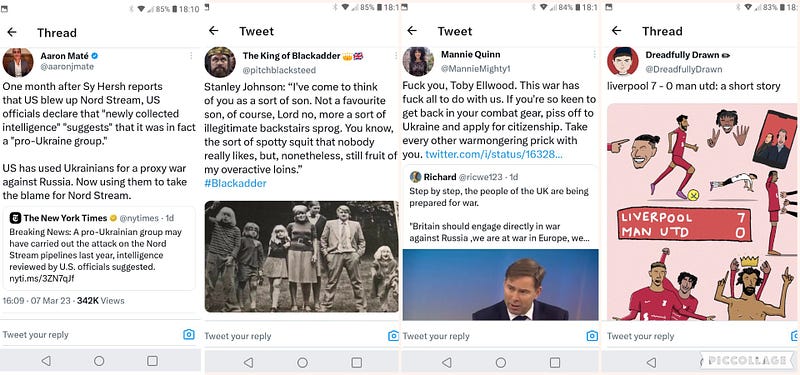
Task: Go back from Aaron Maté thread
Action: (x=12, y=32)
